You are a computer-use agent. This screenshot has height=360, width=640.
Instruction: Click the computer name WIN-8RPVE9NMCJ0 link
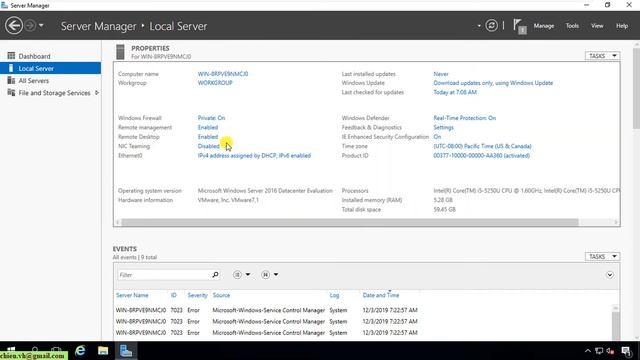pos(223,74)
